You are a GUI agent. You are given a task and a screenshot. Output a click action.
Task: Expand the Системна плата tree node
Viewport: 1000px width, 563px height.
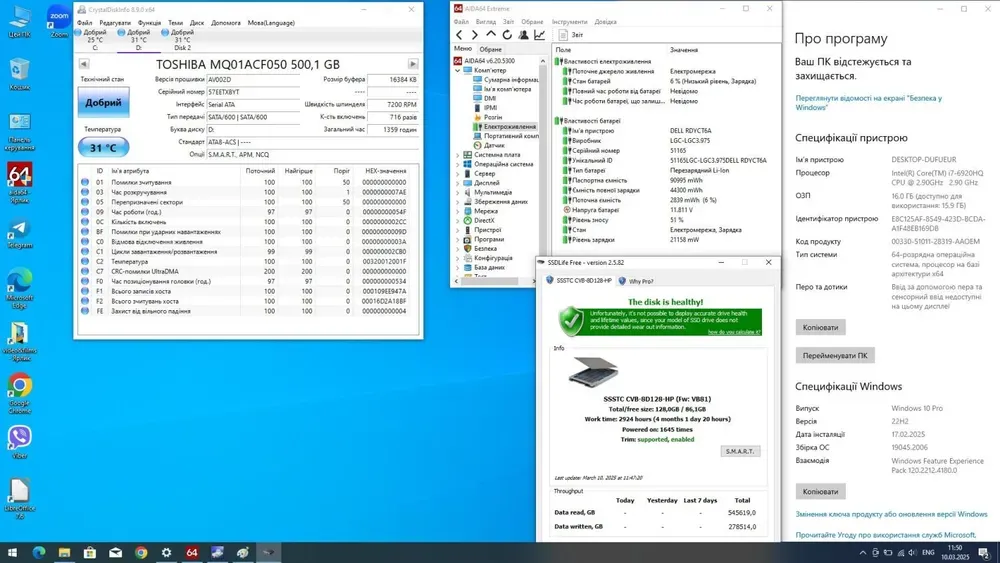[458, 155]
